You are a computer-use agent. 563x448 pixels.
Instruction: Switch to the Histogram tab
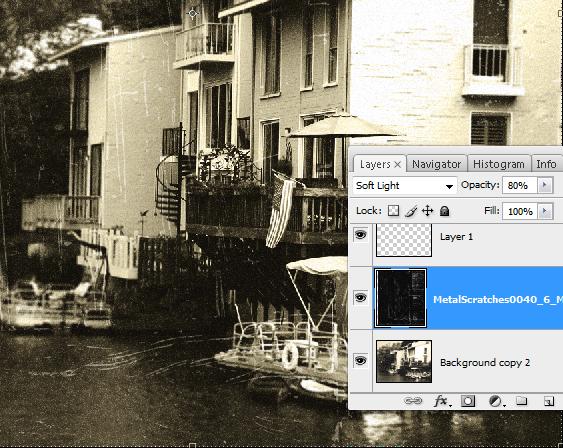click(x=499, y=164)
